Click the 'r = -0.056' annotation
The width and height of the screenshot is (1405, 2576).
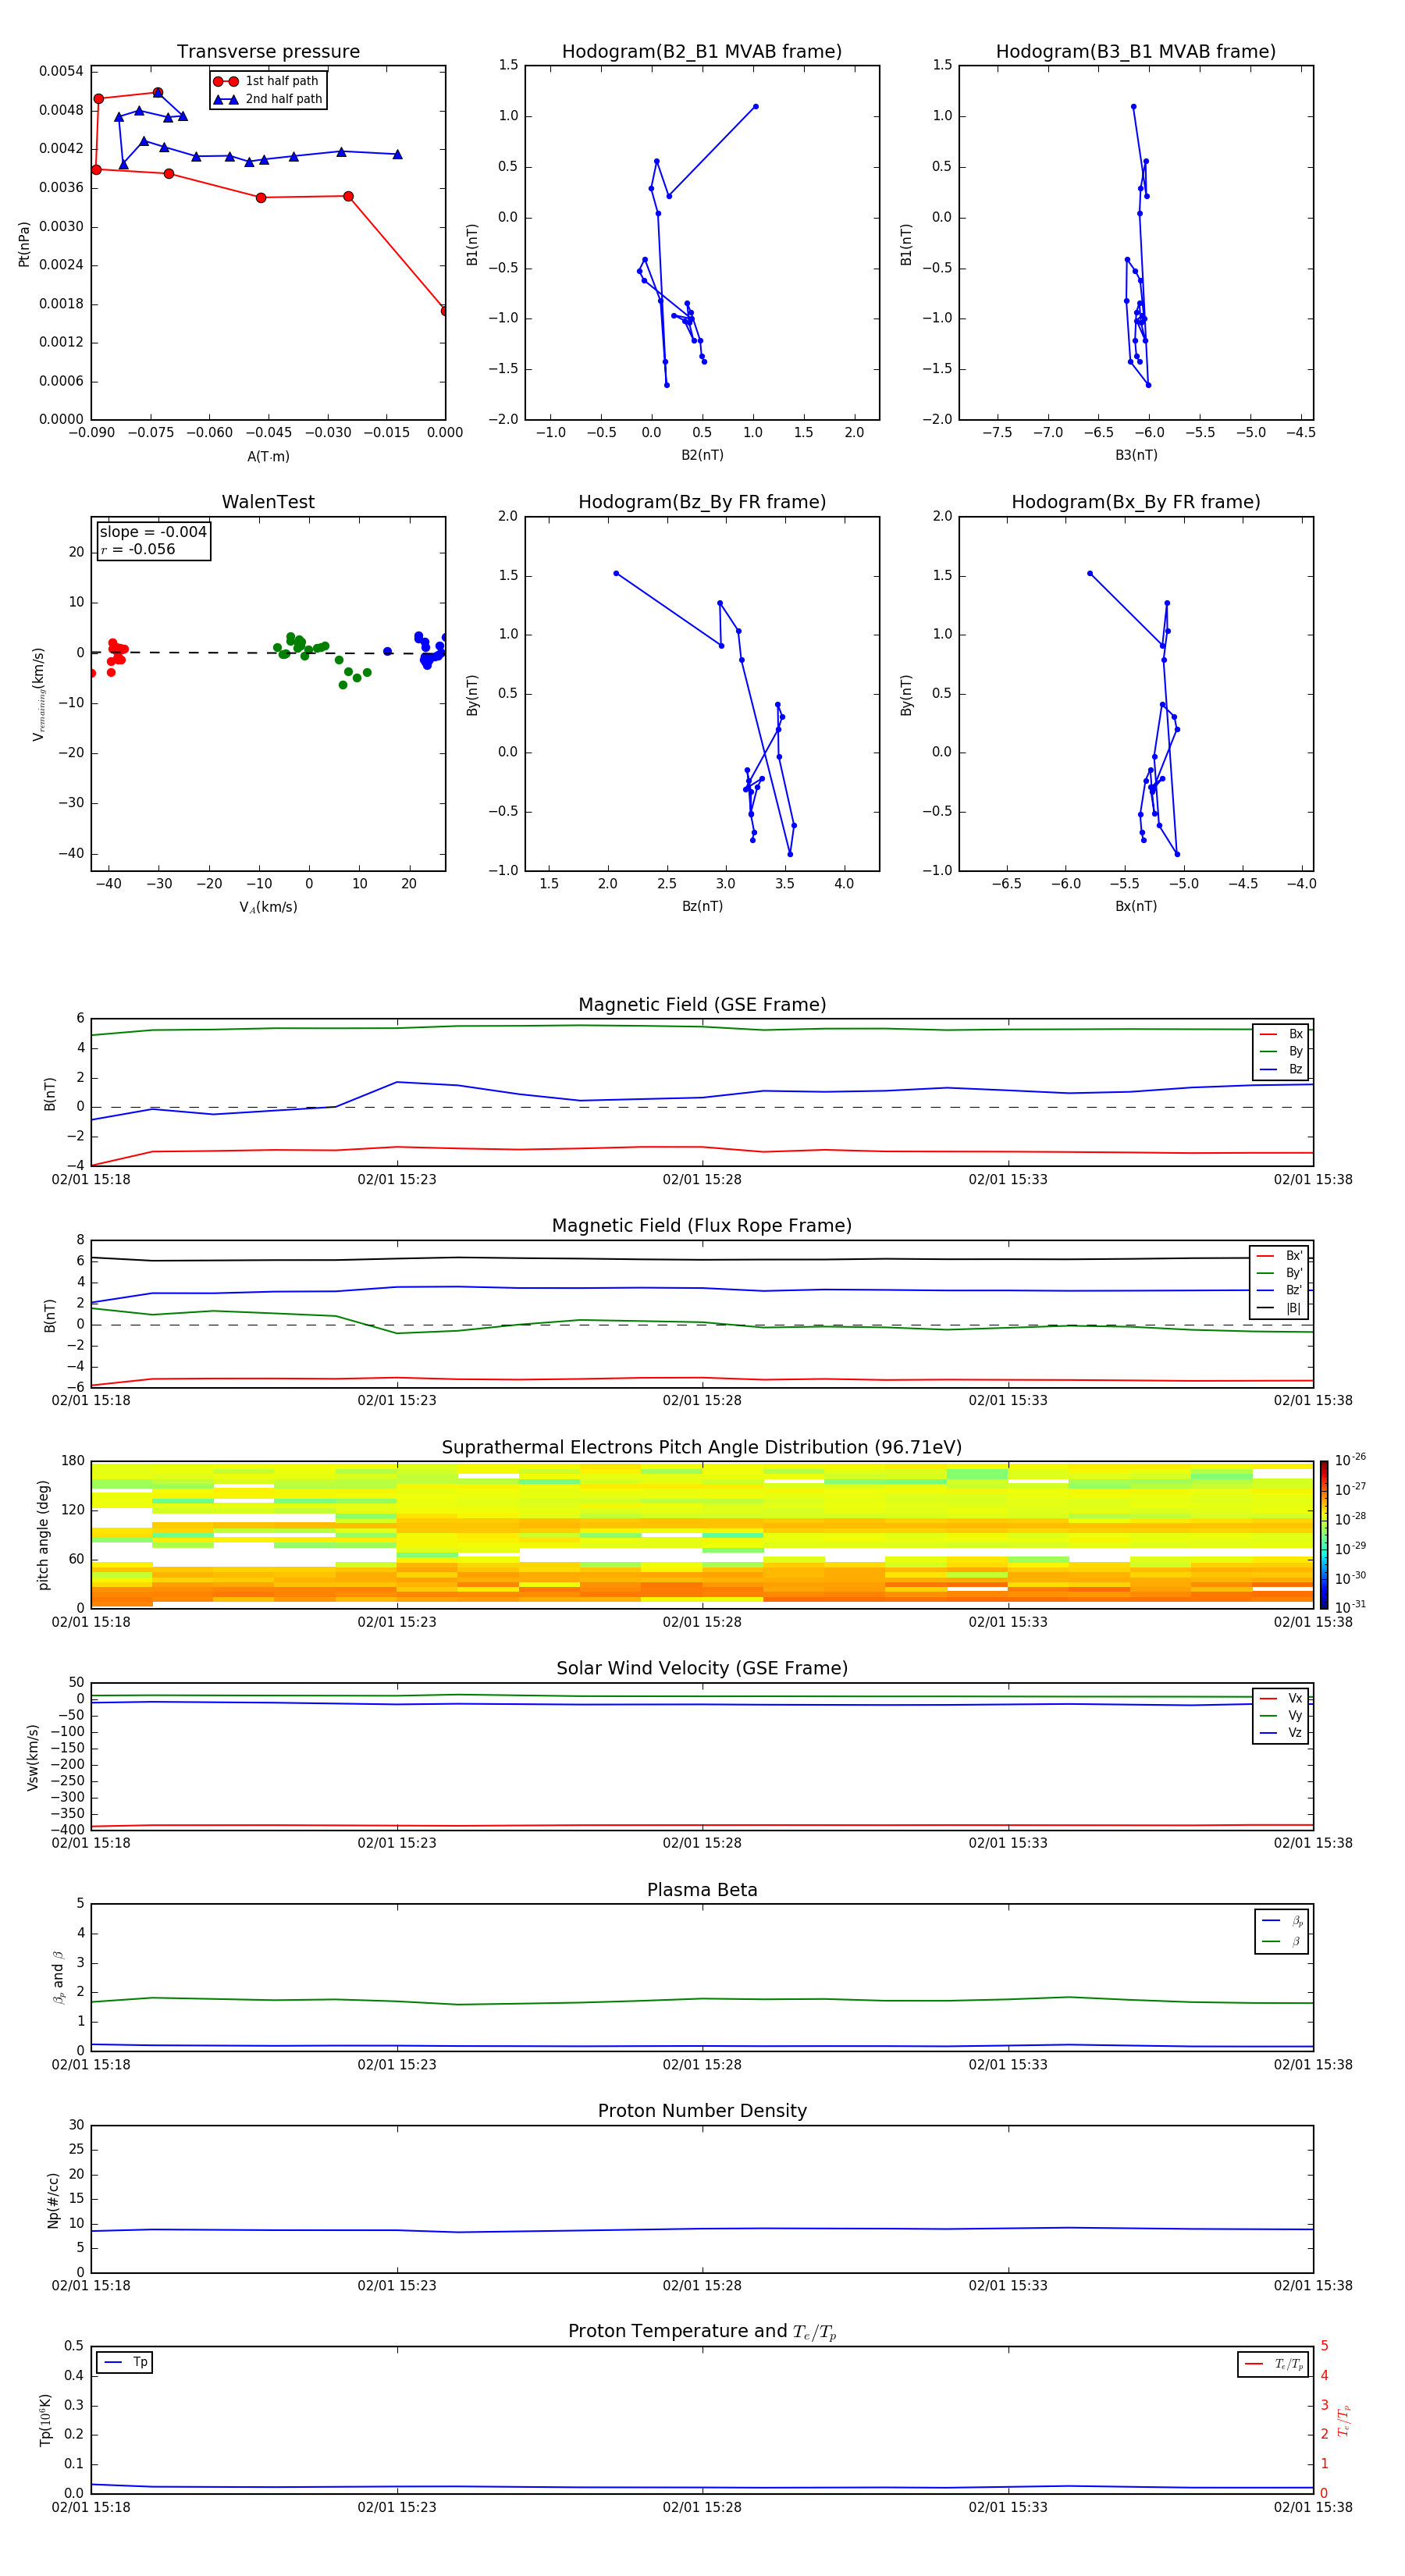[138, 549]
